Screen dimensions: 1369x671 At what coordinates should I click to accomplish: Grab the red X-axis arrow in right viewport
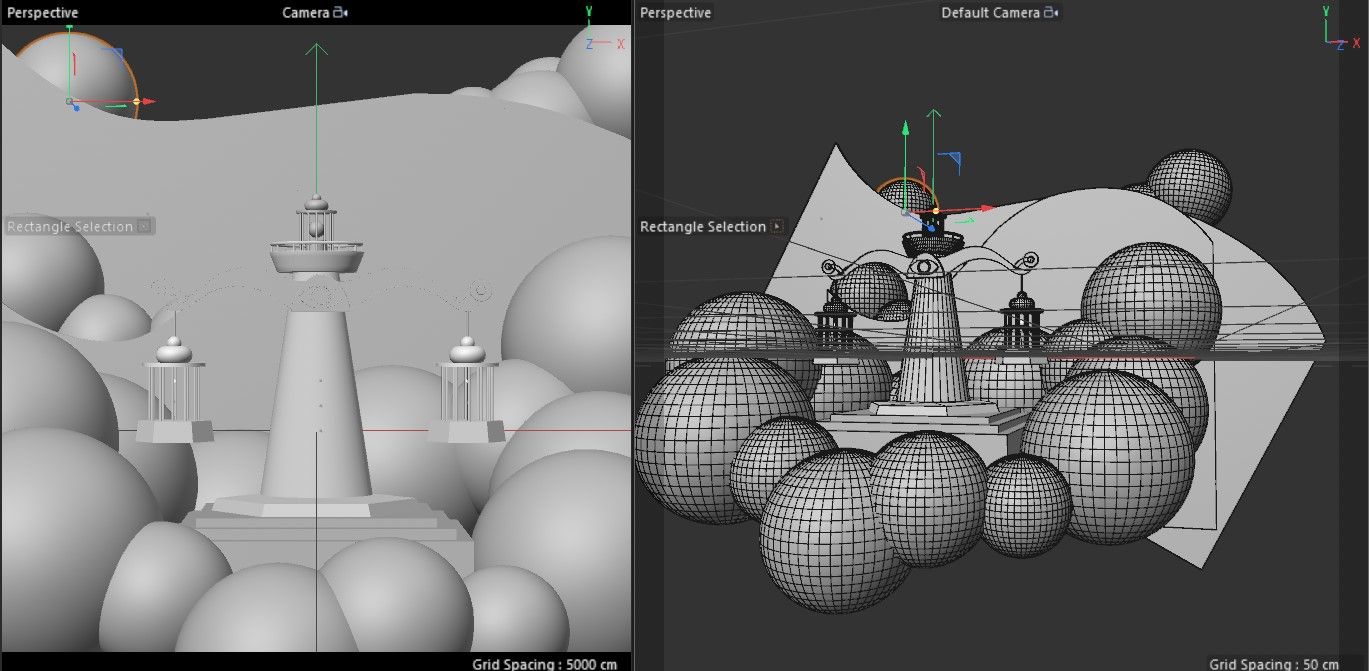[986, 208]
